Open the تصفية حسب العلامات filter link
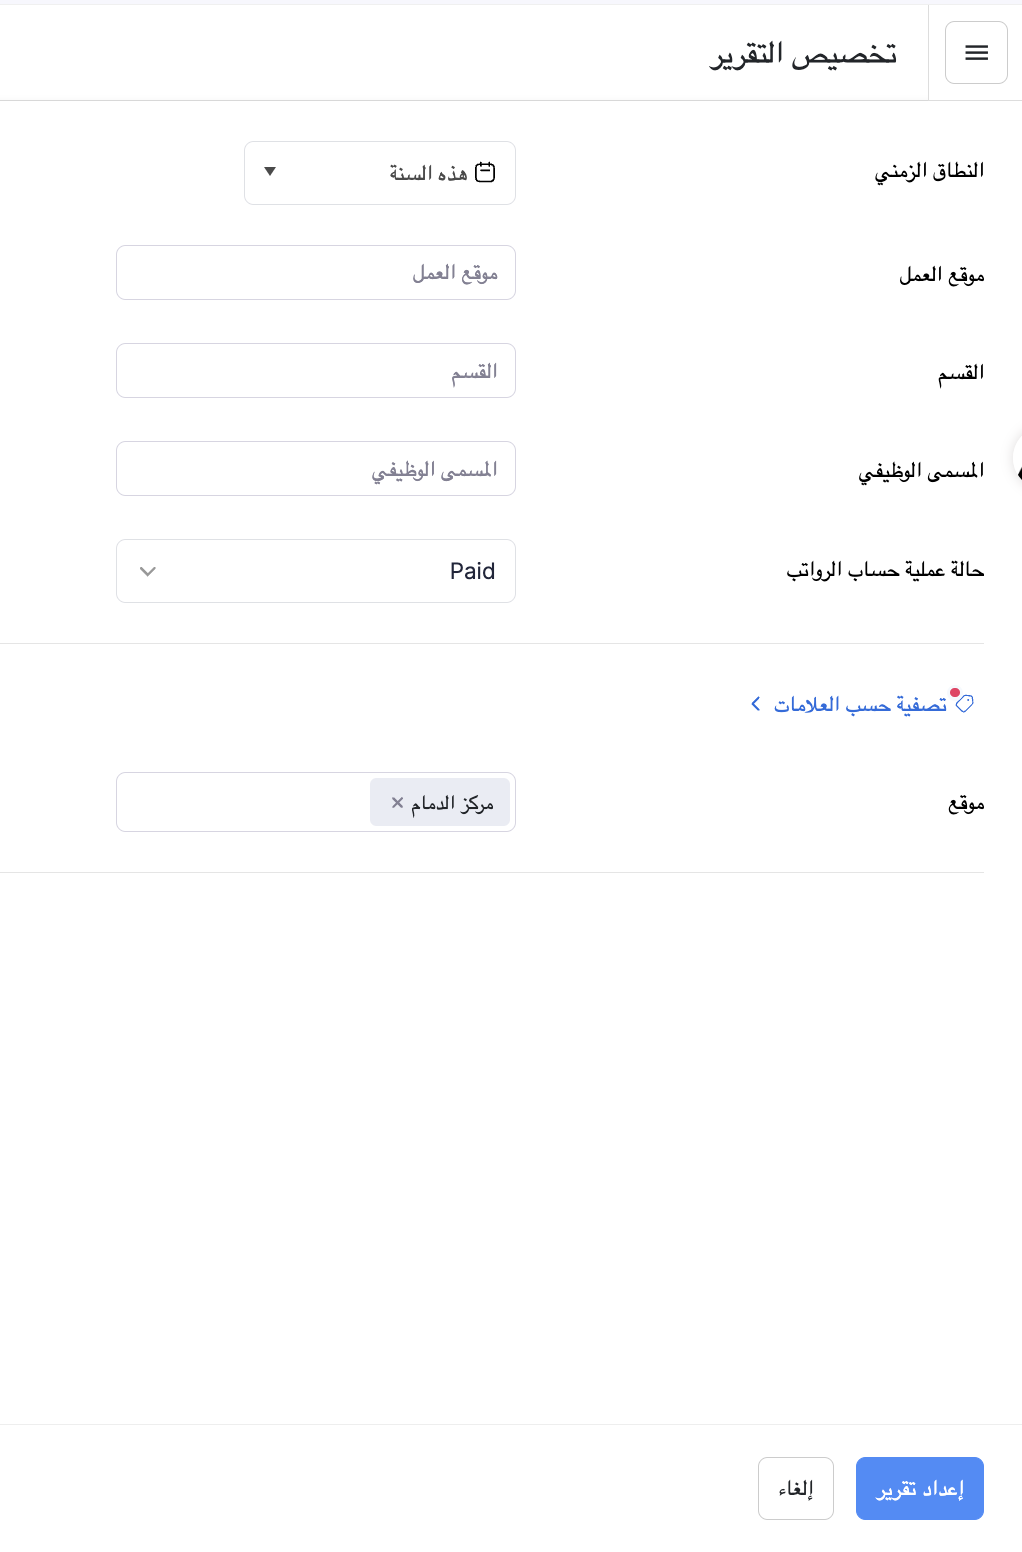The image size is (1022, 1552). pos(860,705)
